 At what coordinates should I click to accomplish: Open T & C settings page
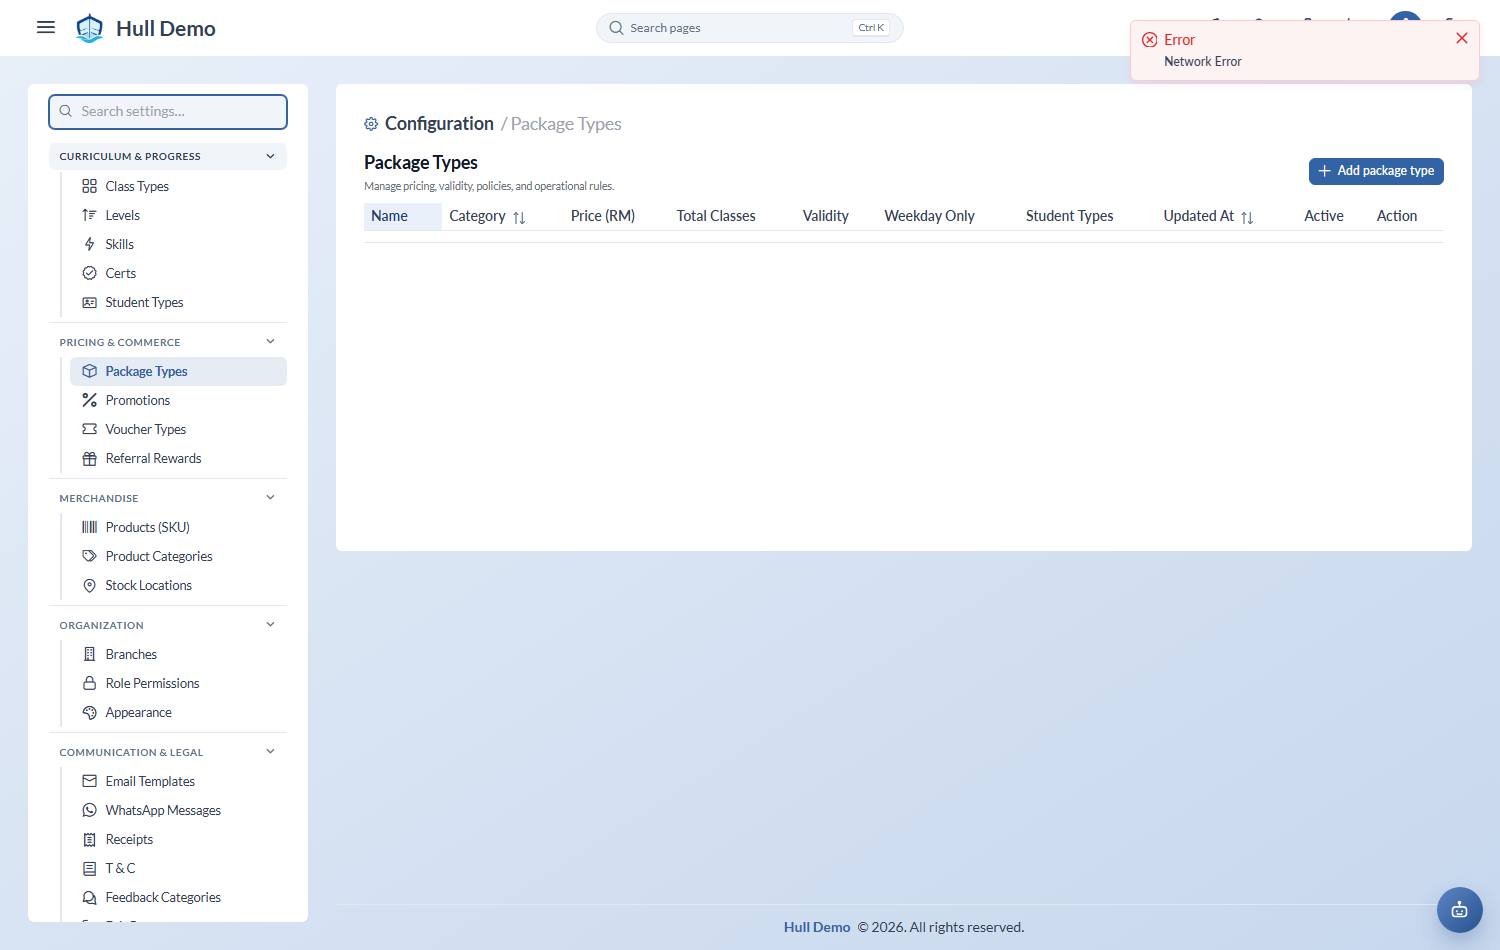tap(178, 868)
